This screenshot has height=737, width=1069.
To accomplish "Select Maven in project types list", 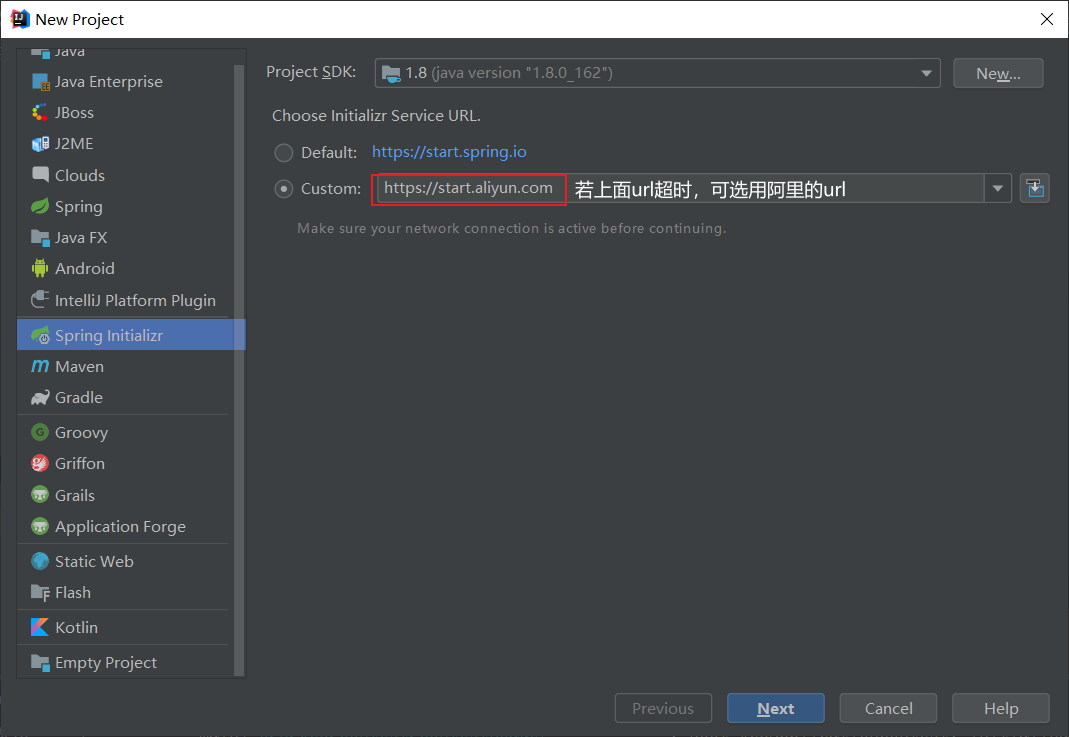I will click(125, 366).
